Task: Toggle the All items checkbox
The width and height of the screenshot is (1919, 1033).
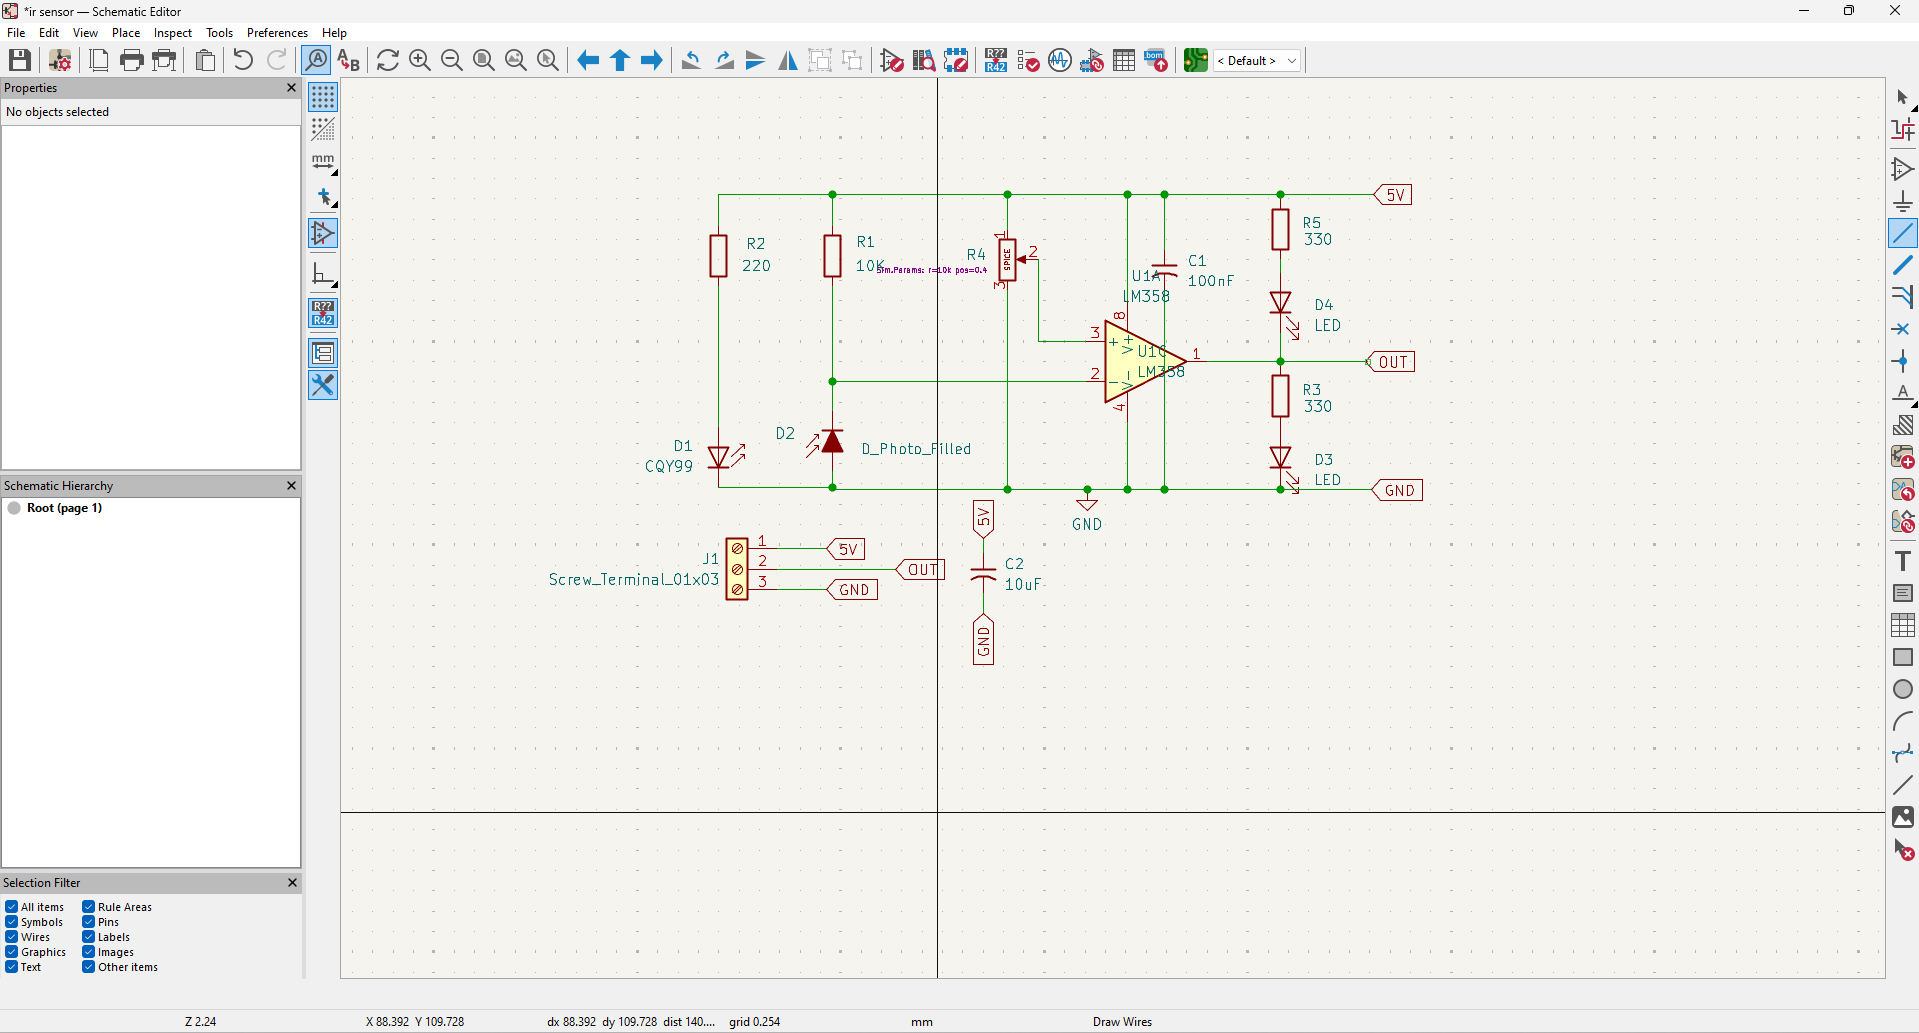Action: (x=11, y=907)
